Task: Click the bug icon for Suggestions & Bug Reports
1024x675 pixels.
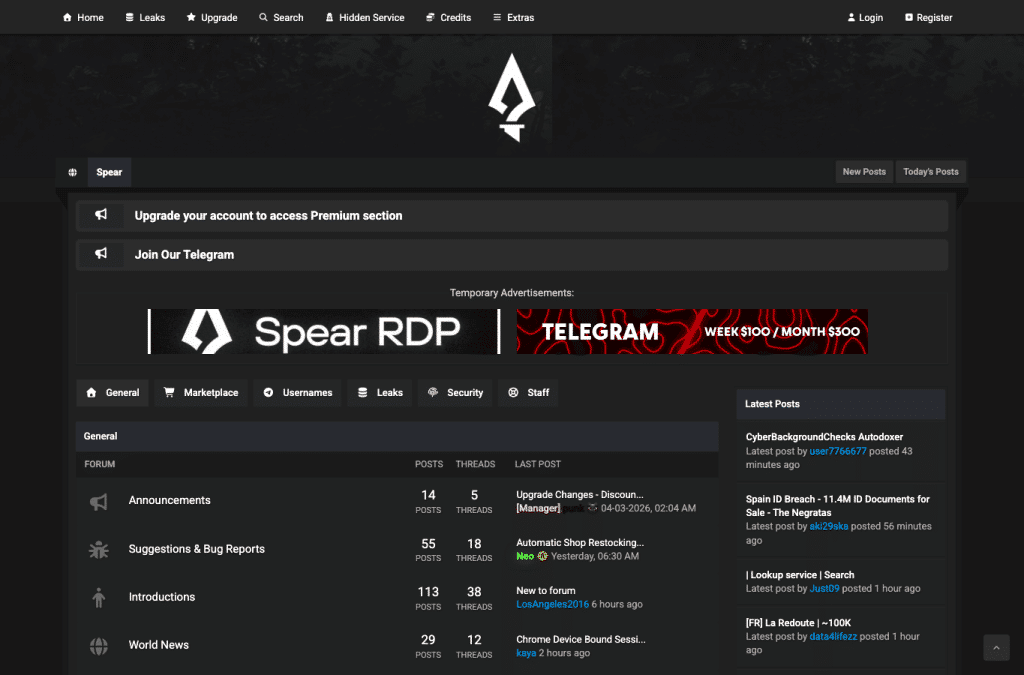Action: click(99, 550)
